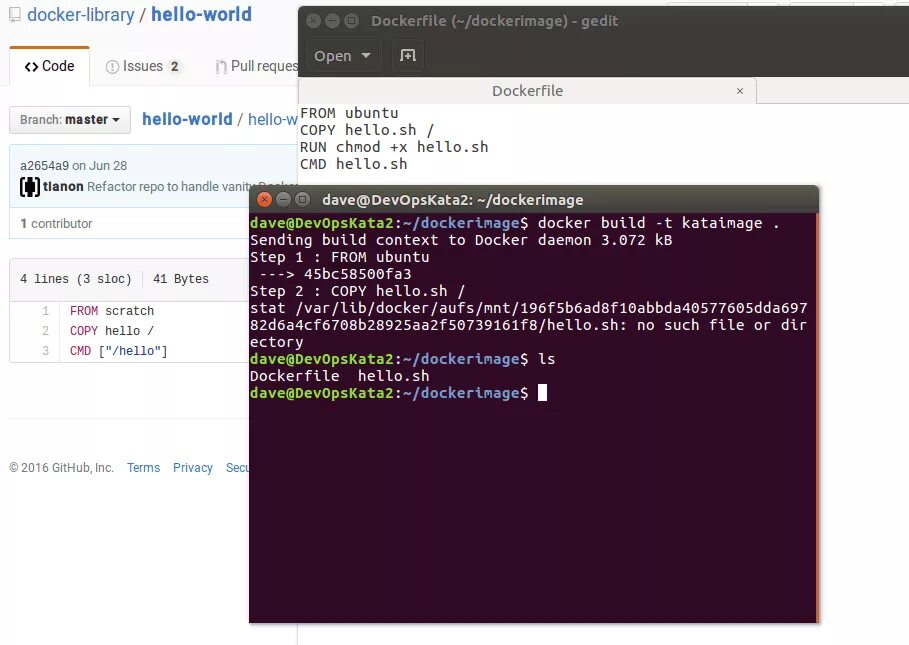Expand the Branch: master dropdown
This screenshot has width=909, height=645.
70,119
